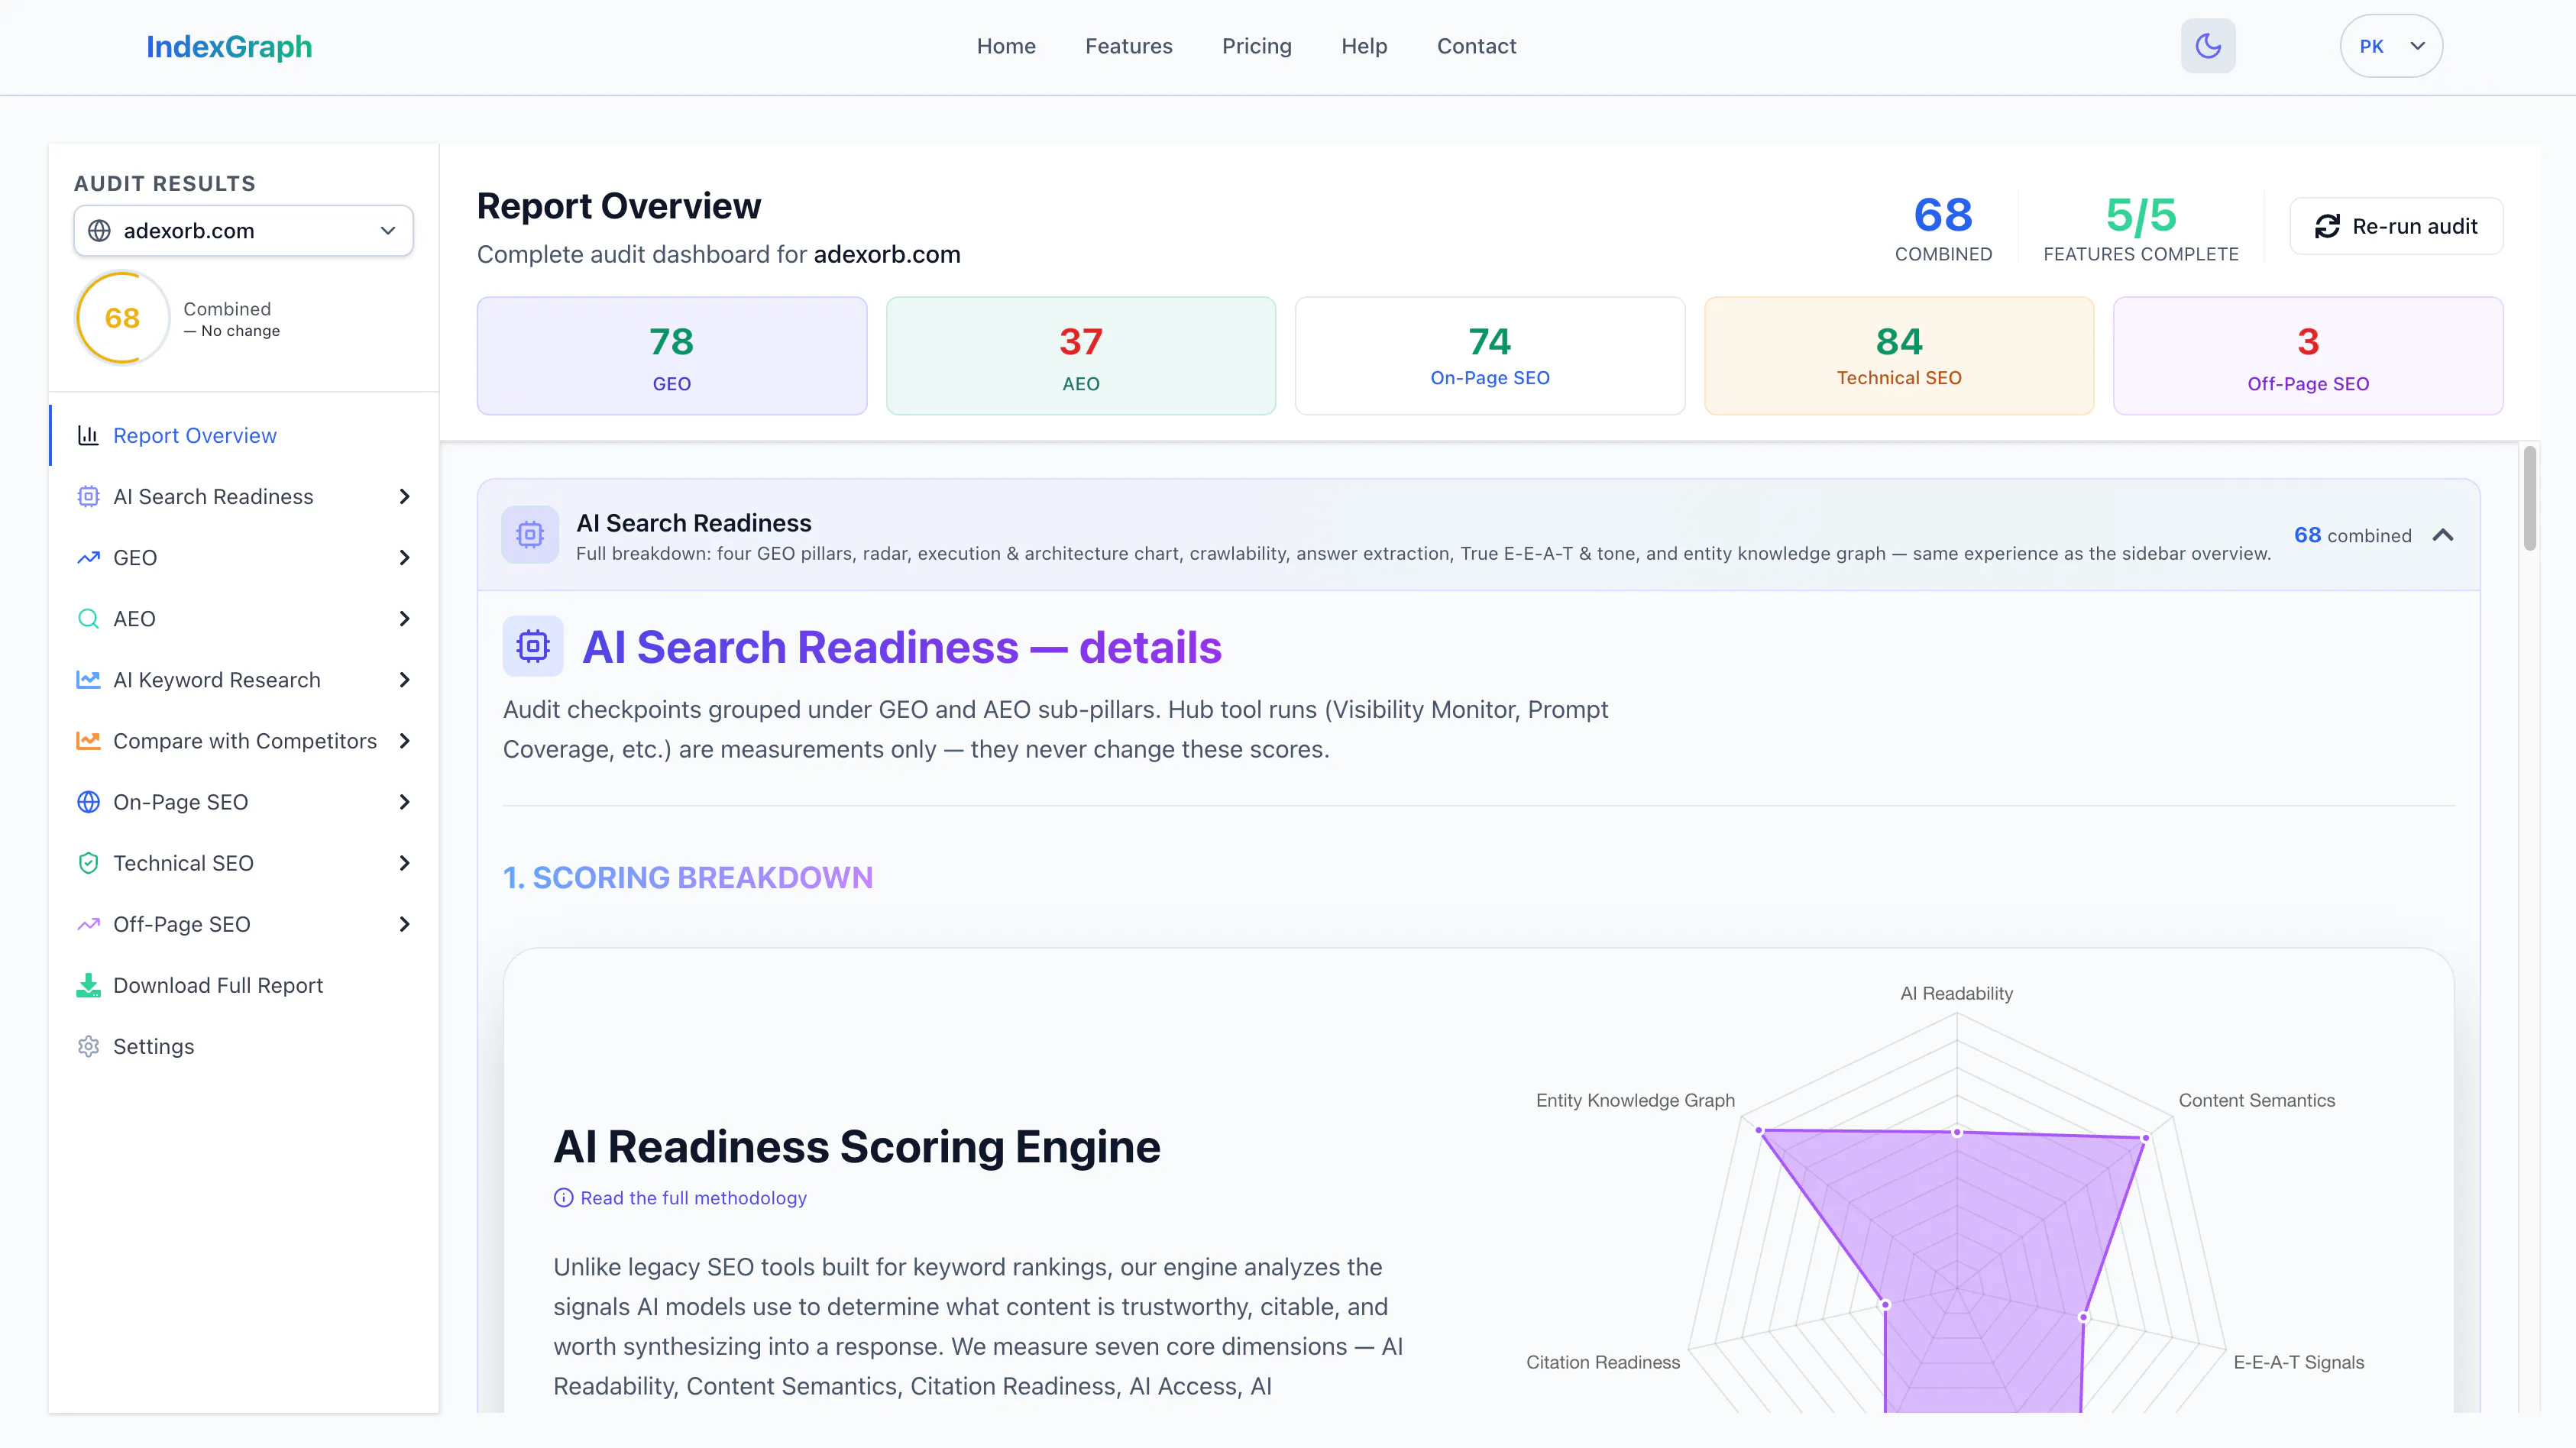
Task: Expand AI Search Readiness sidebar chevron
Action: point(405,497)
